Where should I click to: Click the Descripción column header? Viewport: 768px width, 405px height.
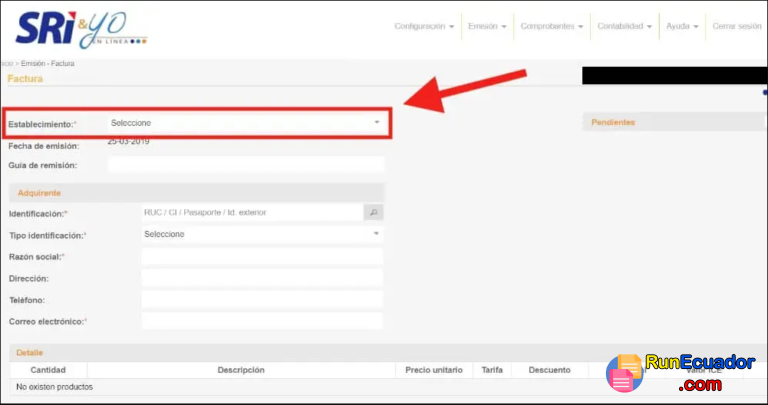point(241,370)
